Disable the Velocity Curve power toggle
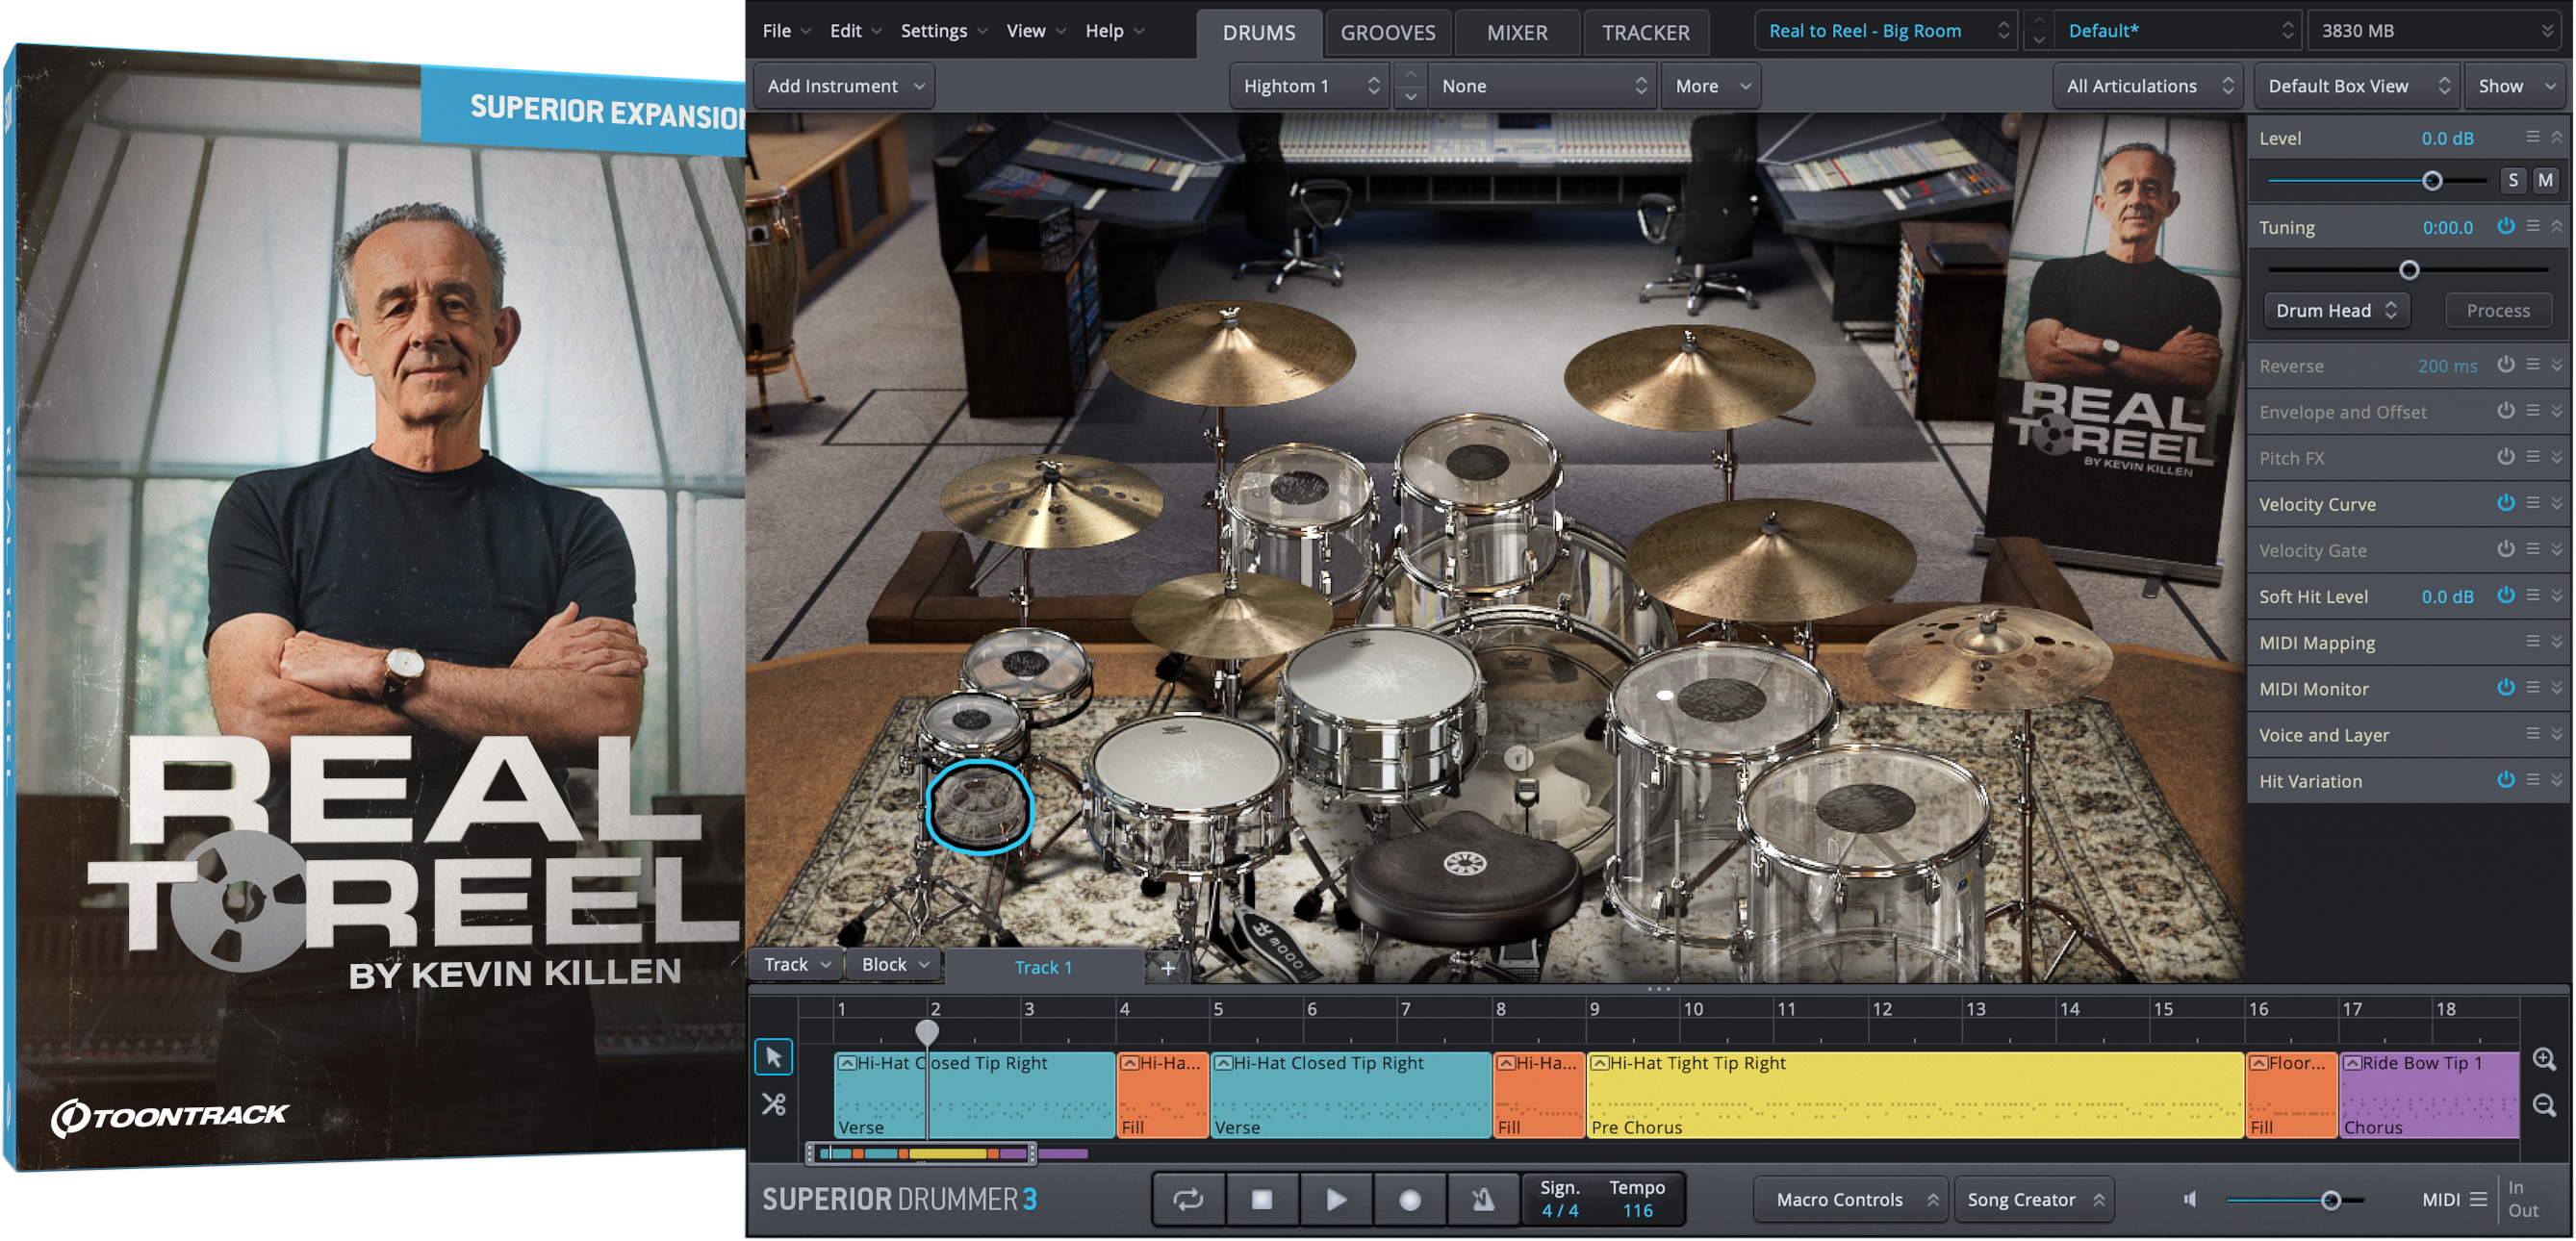This screenshot has height=1241, width=2576. pos(2505,502)
